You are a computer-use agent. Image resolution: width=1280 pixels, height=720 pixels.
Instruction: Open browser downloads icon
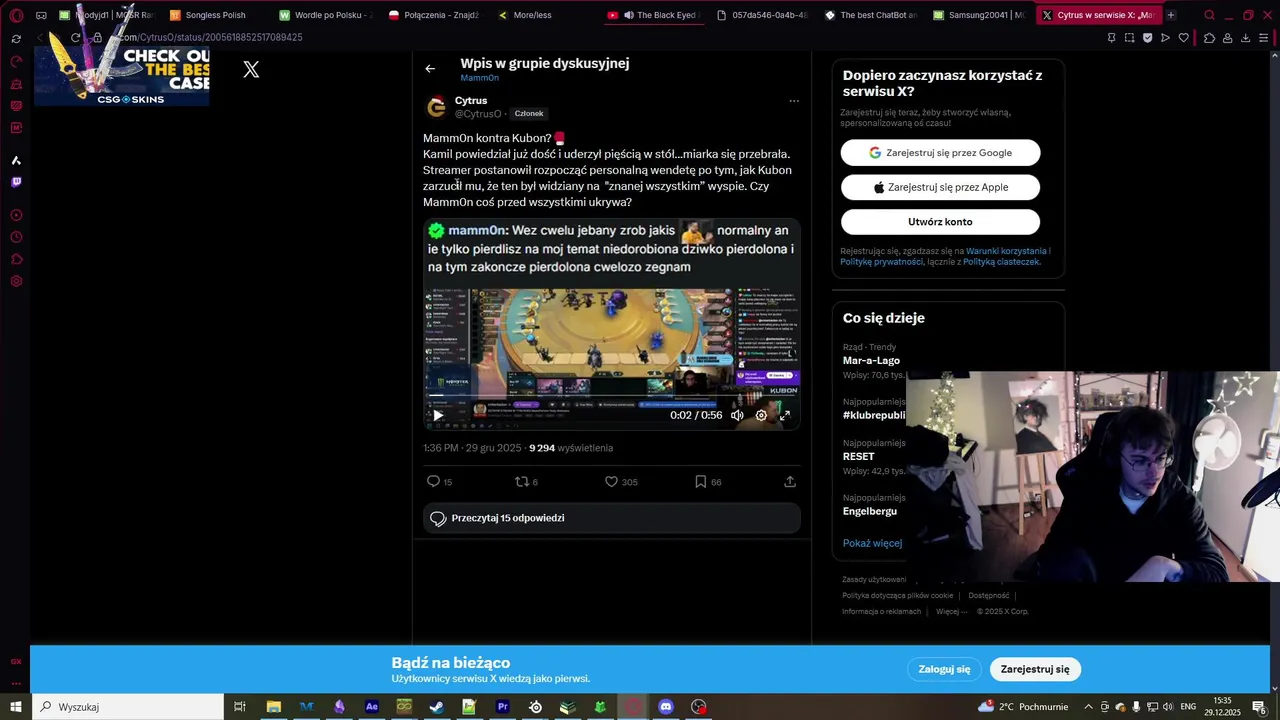1246,38
